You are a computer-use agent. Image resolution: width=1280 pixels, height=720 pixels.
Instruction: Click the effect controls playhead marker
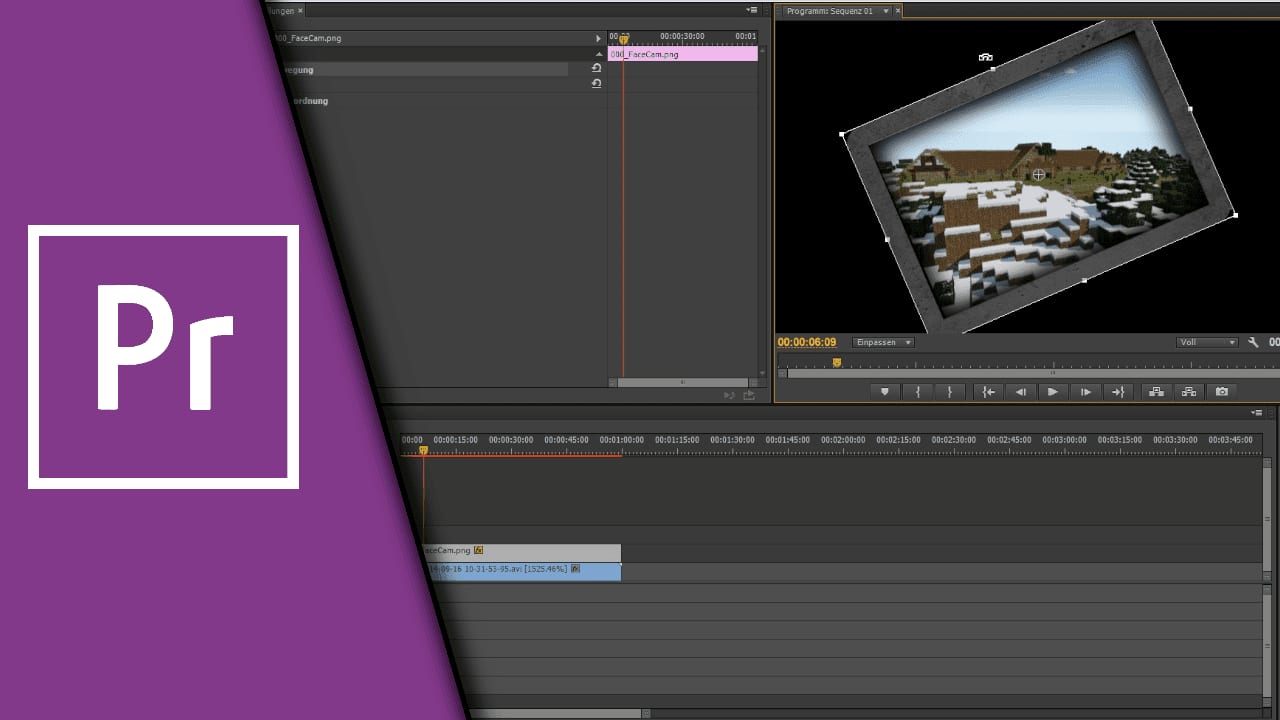coord(623,39)
